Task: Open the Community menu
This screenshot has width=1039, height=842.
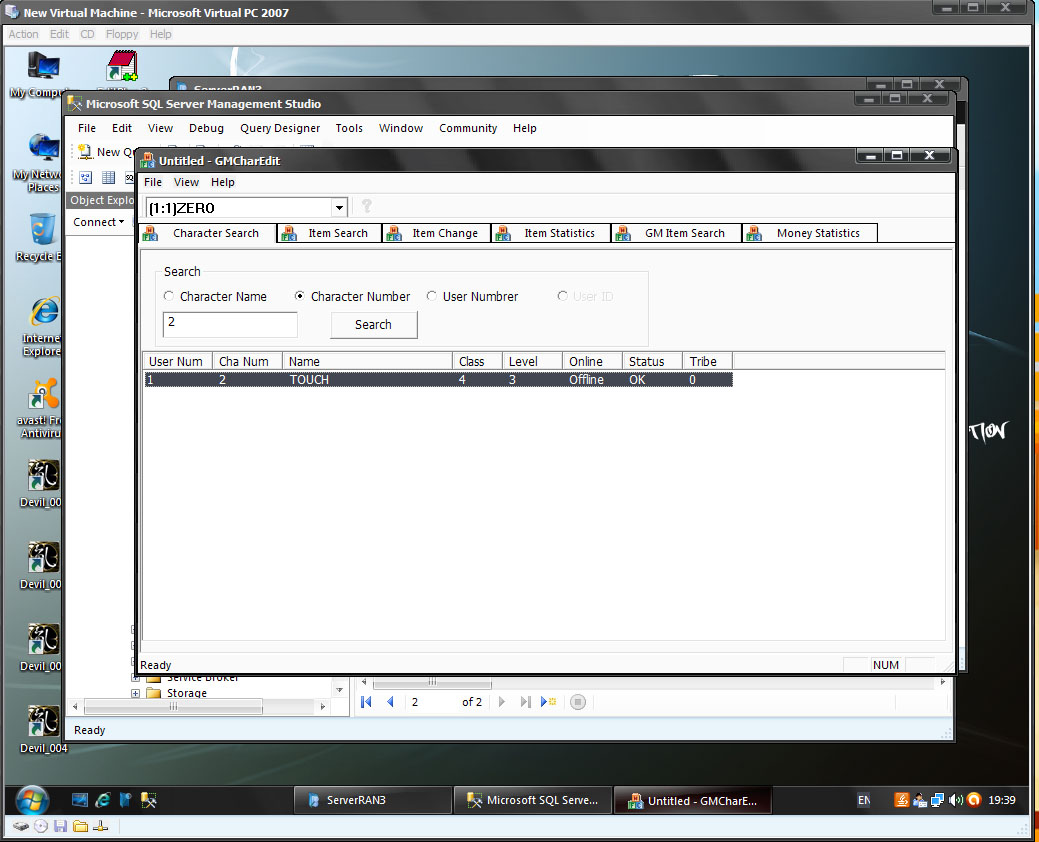Action: pos(468,129)
